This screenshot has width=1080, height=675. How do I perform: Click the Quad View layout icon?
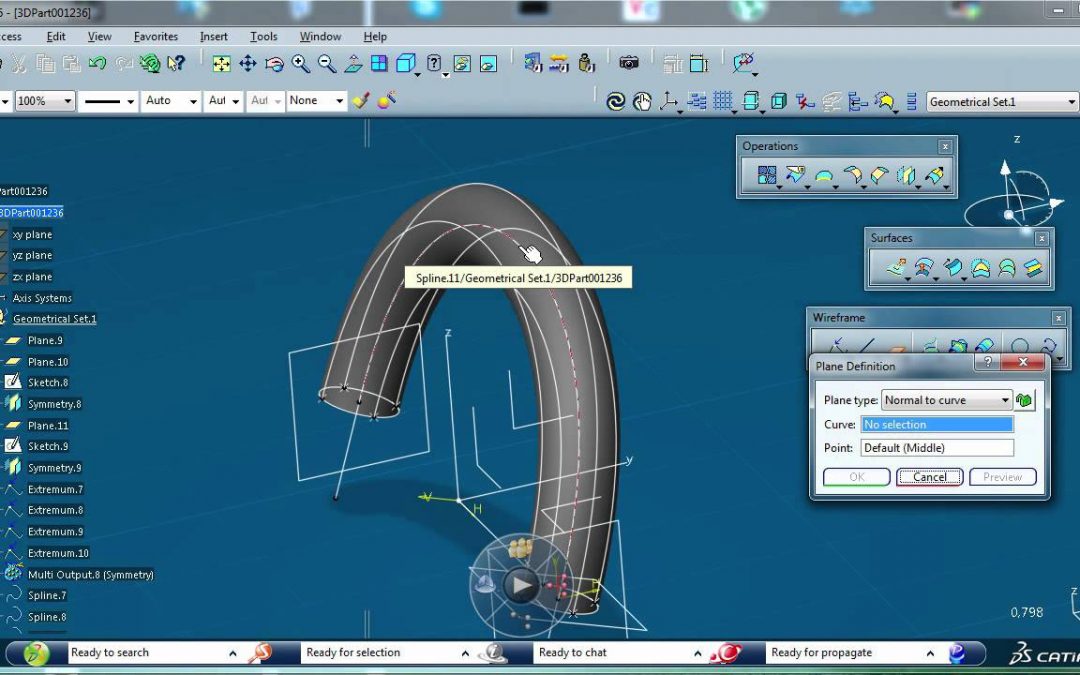pos(379,64)
